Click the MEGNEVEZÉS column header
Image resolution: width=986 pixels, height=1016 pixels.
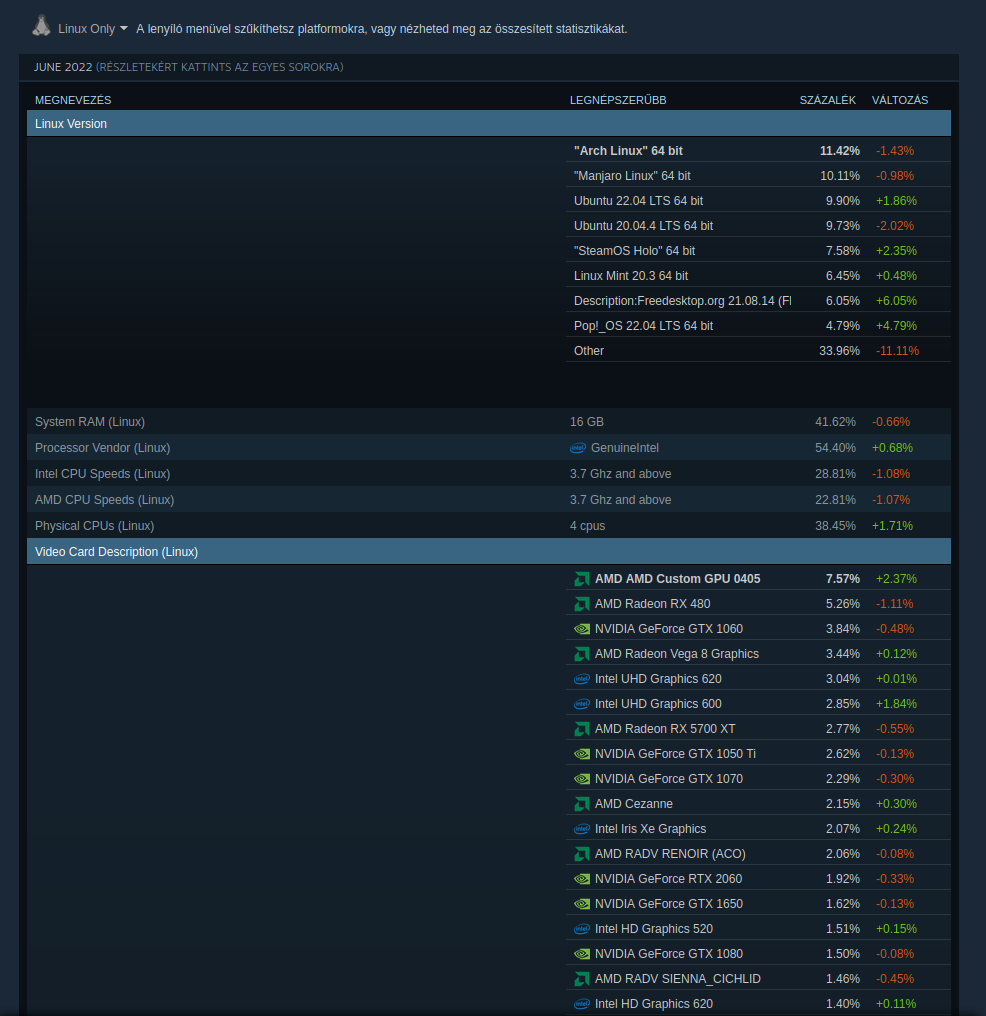coord(73,100)
